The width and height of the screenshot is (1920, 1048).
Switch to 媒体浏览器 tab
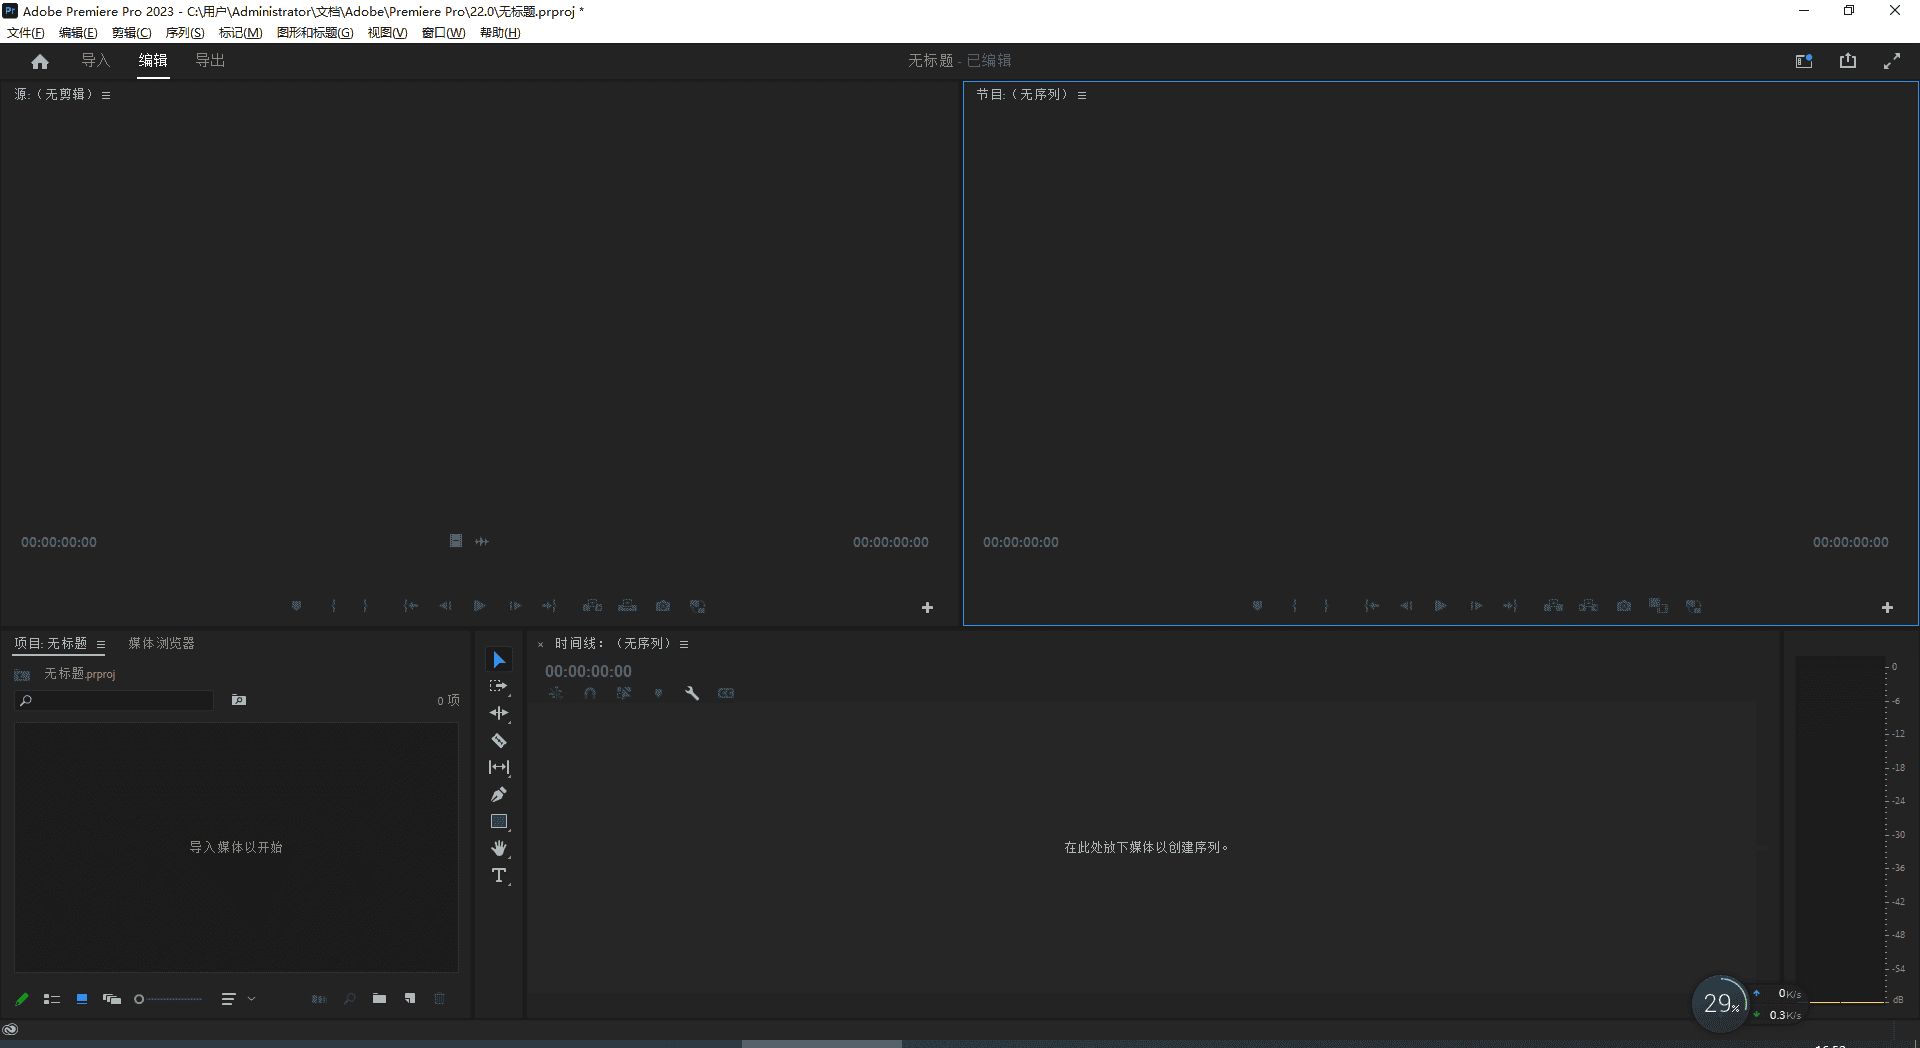(x=161, y=643)
